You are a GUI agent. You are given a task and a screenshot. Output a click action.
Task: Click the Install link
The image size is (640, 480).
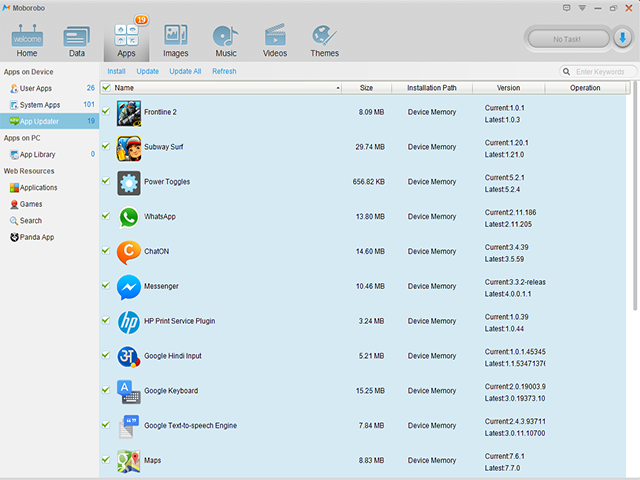click(116, 71)
